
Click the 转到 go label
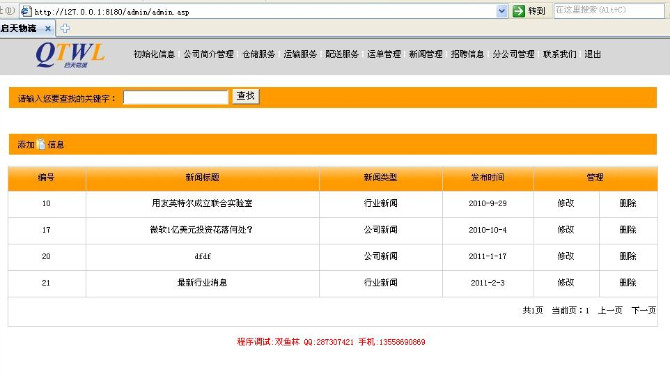[x=537, y=11]
